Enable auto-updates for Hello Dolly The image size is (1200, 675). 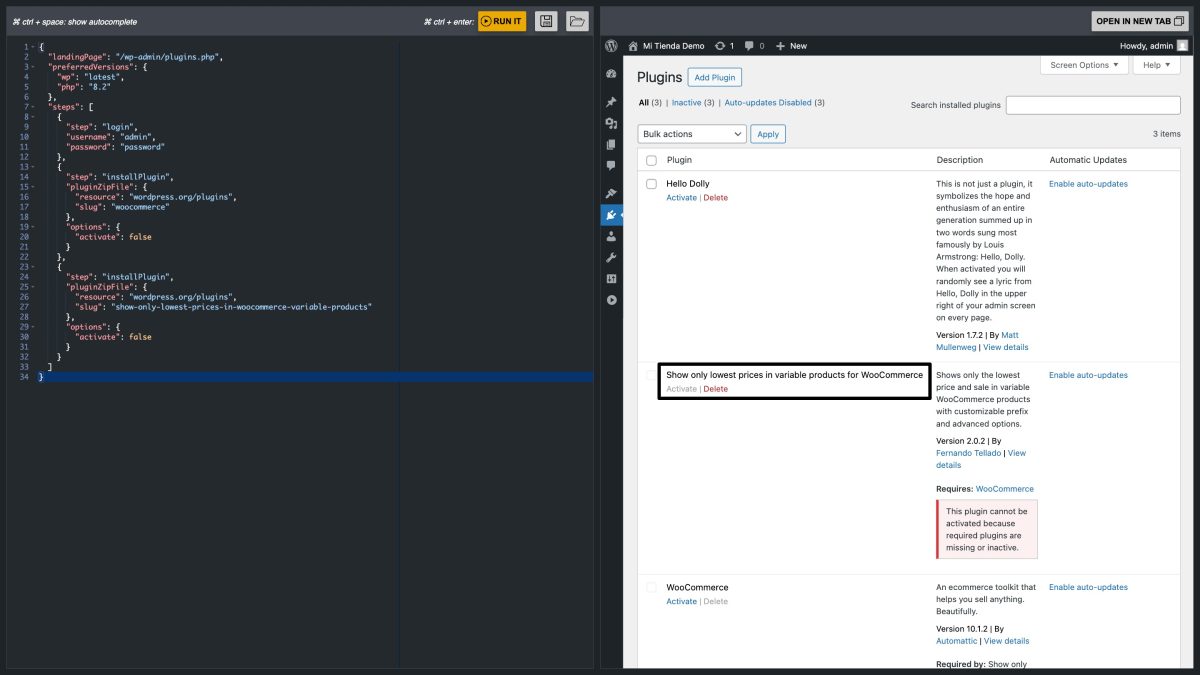(x=1086, y=183)
